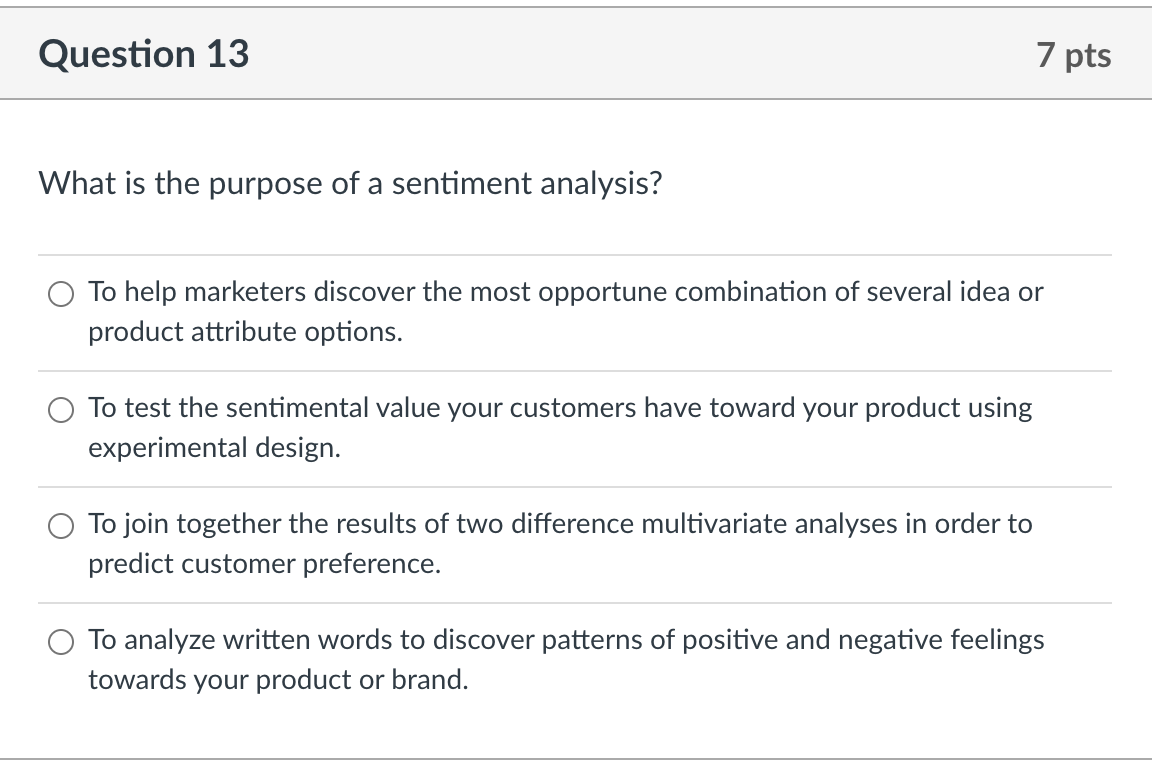The image size is (1152, 764).
Task: Click the Question 13 heading
Action: (x=143, y=54)
